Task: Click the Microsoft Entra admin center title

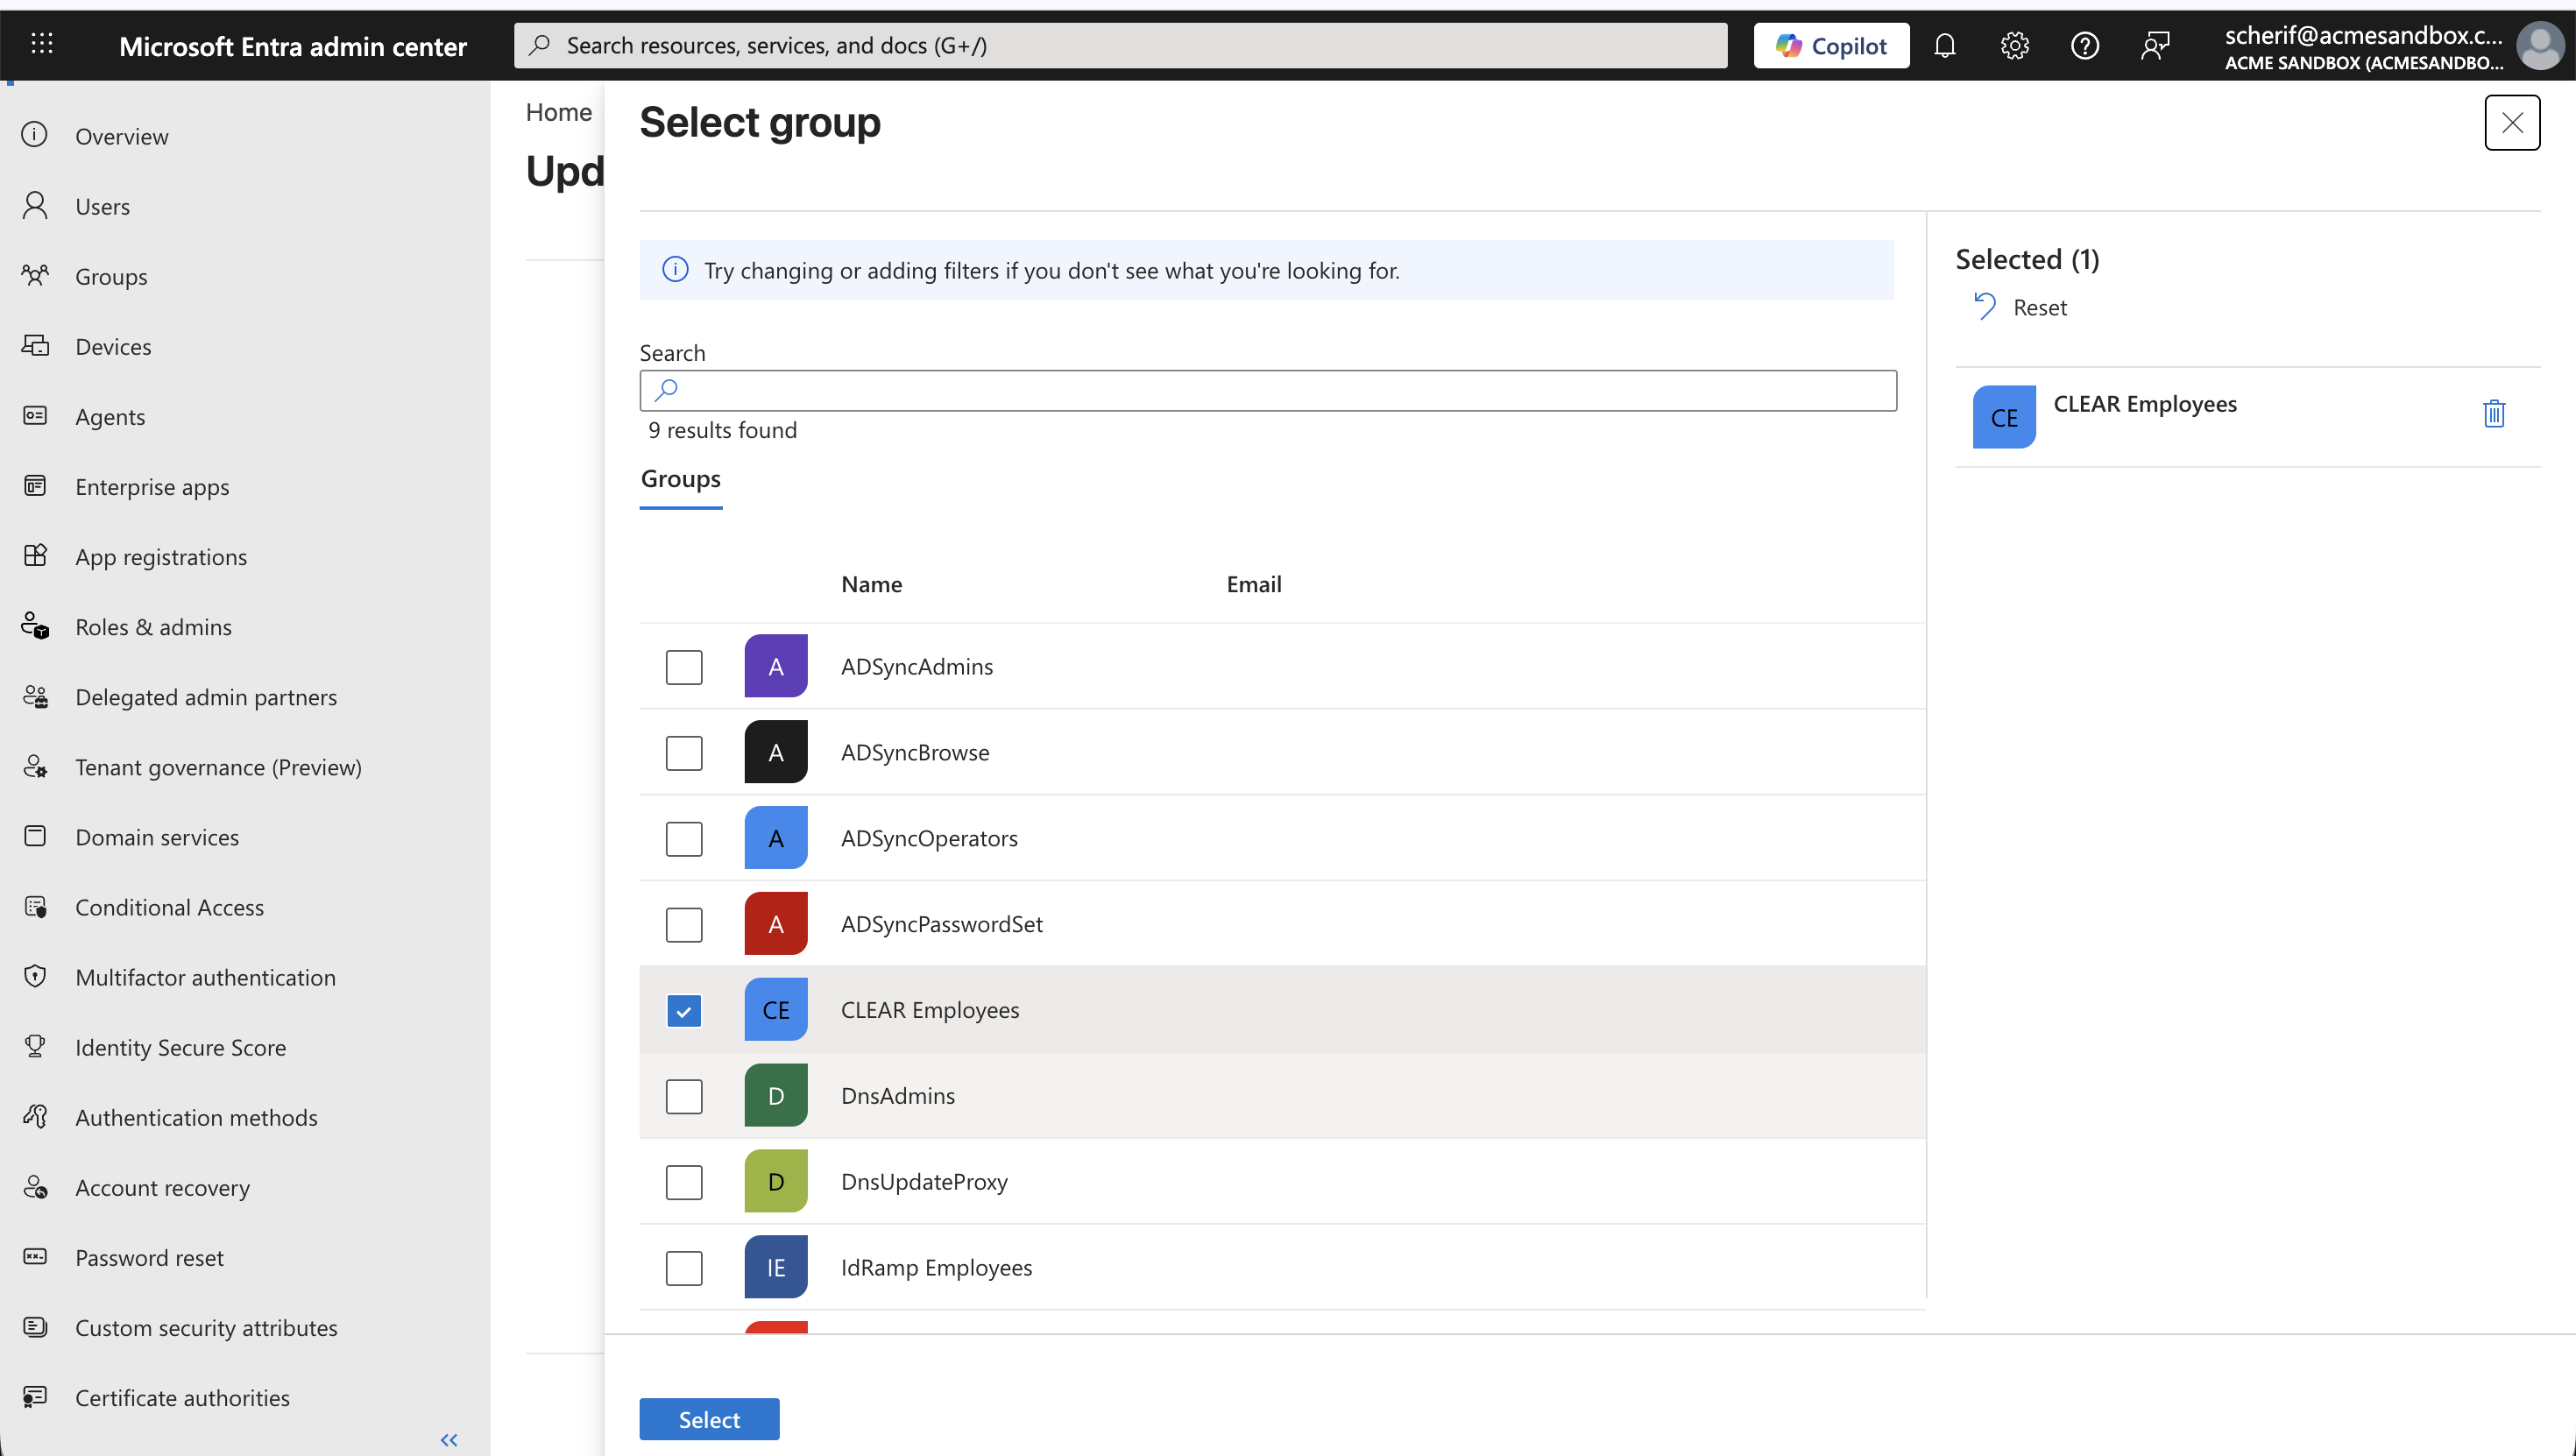Action: (x=293, y=46)
